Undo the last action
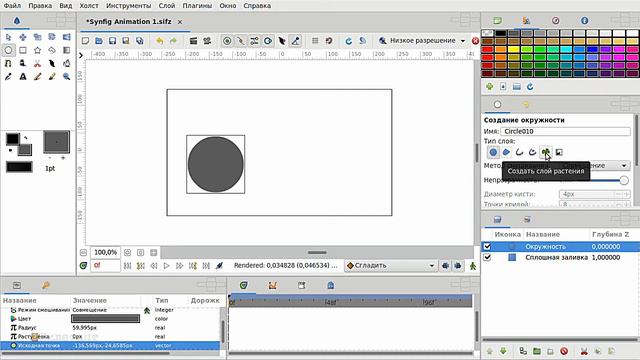 click(160, 41)
